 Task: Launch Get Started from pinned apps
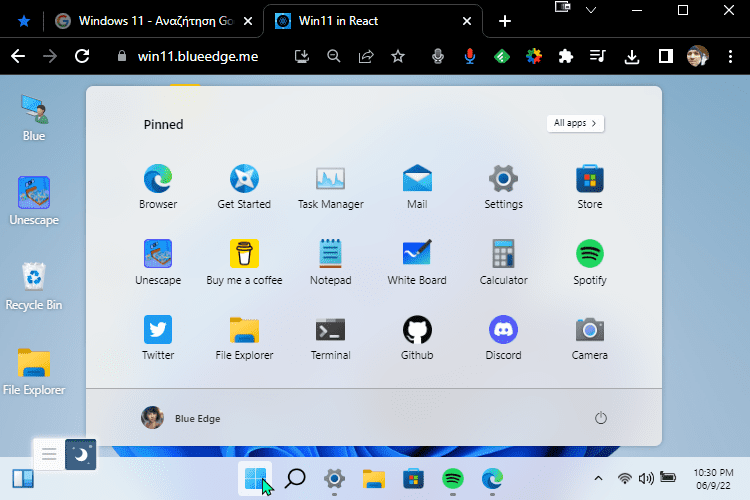244,187
